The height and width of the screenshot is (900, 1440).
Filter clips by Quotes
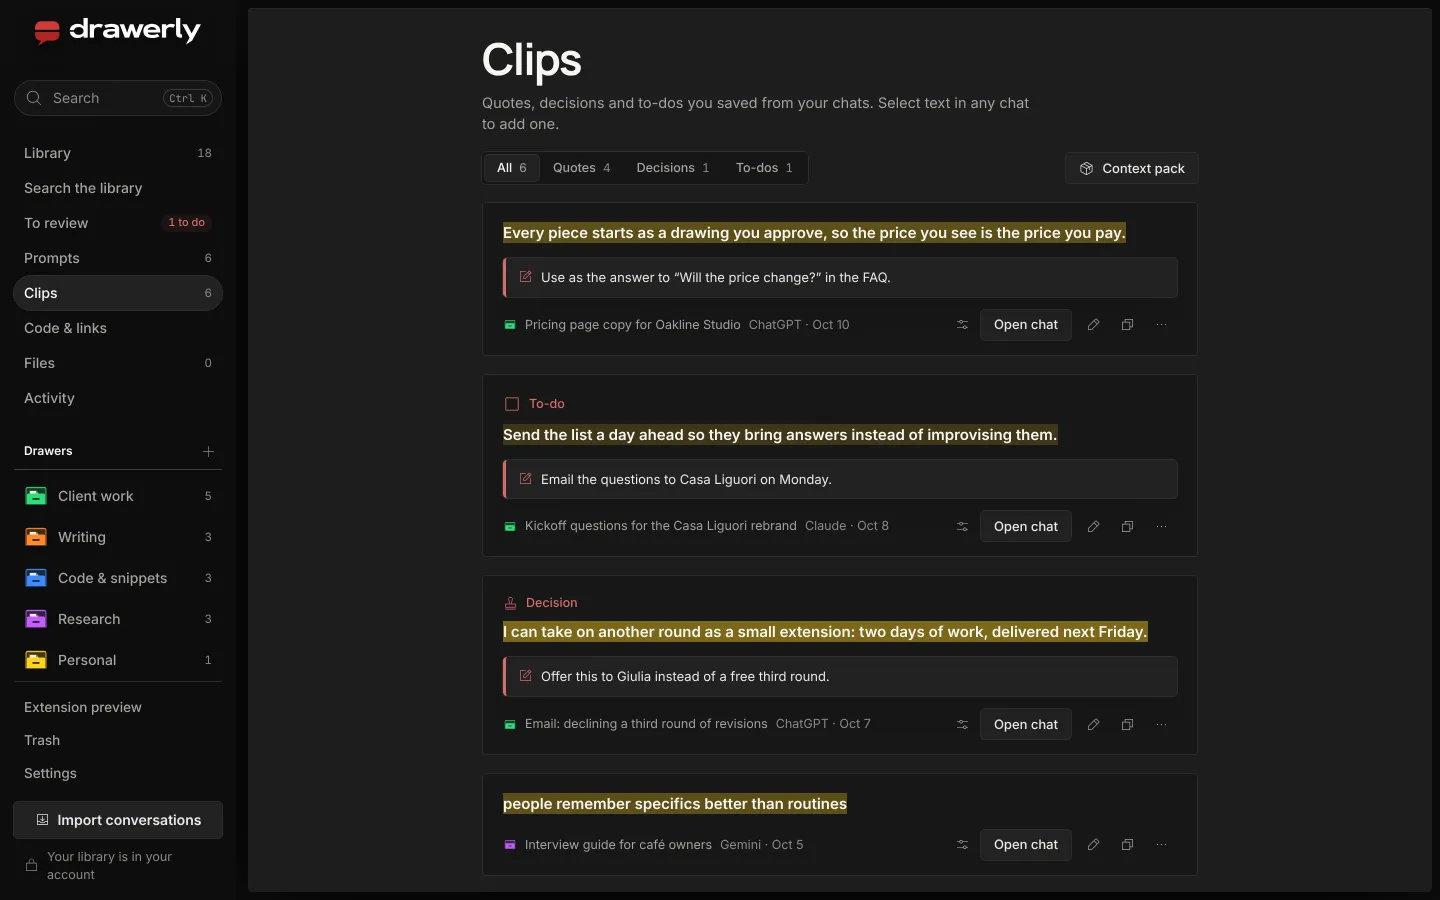(x=582, y=168)
